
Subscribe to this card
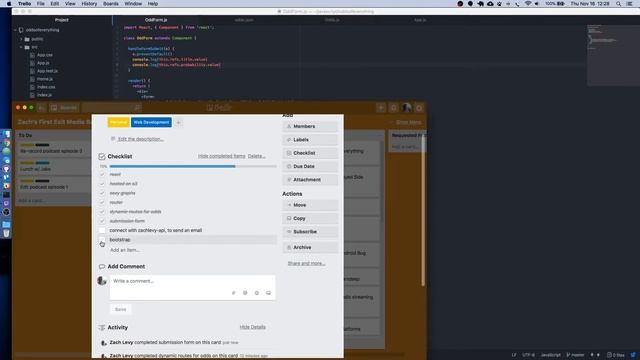click(310, 231)
